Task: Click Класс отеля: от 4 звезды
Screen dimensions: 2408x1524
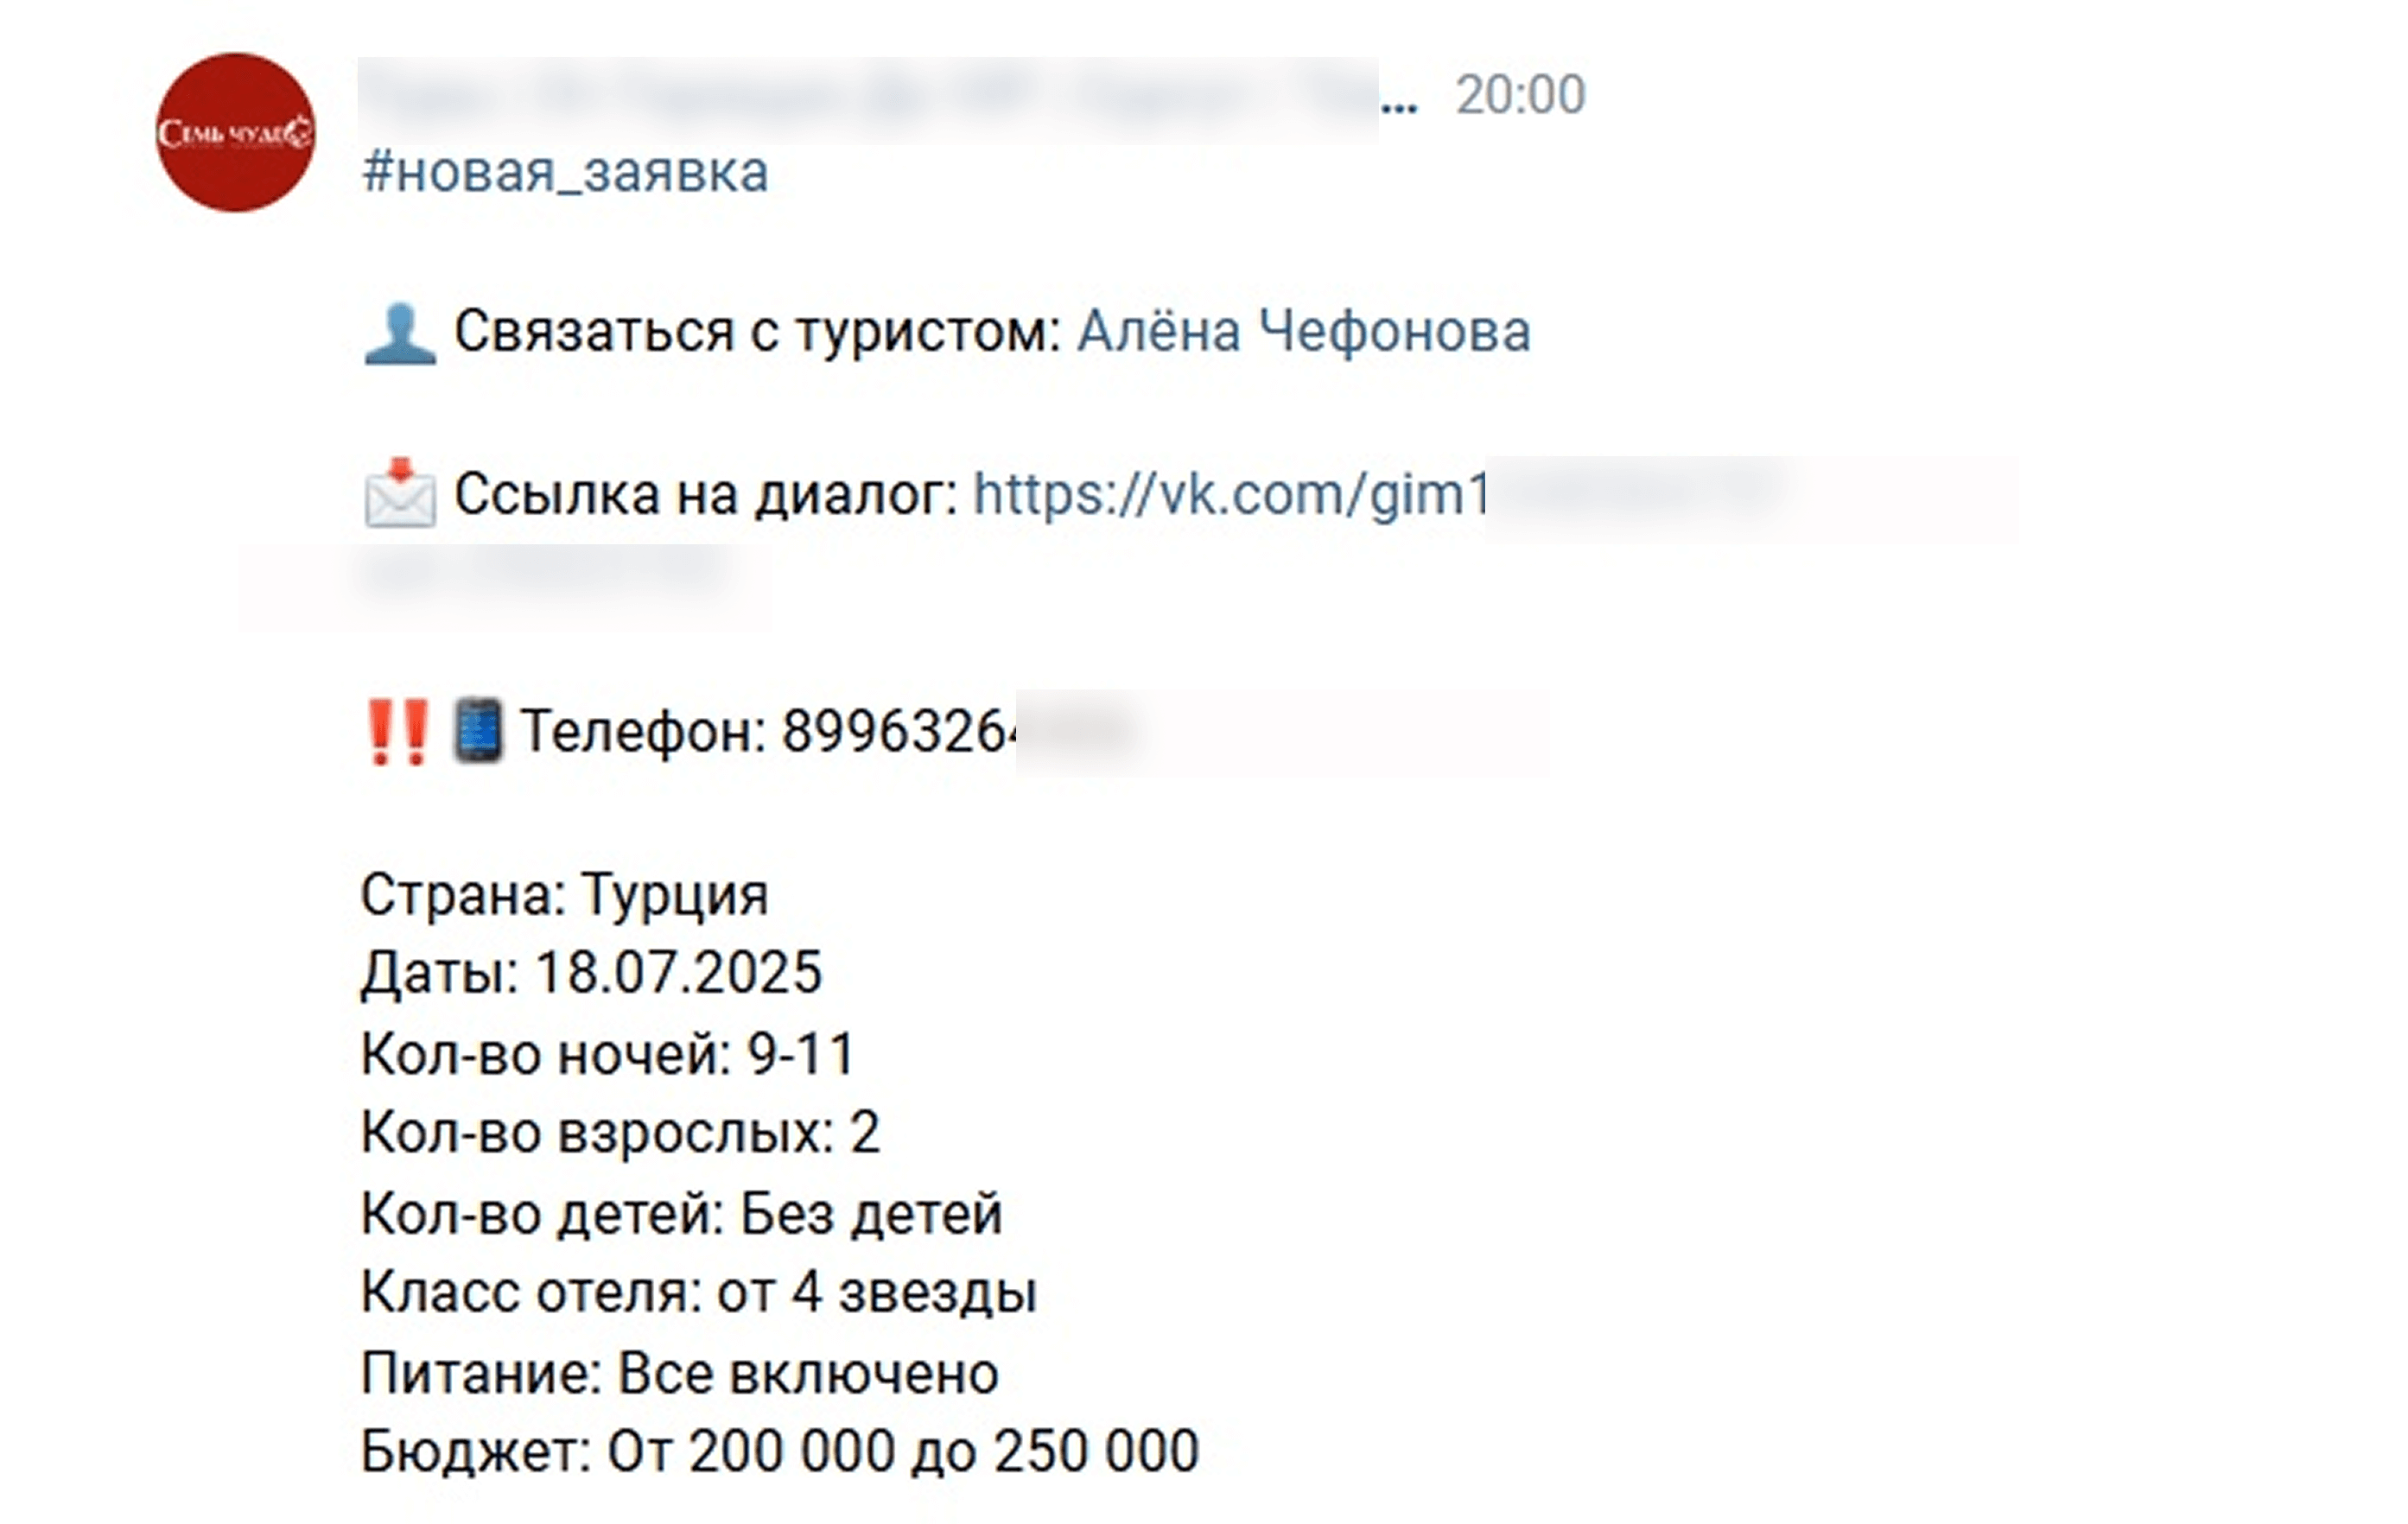Action: click(x=698, y=1293)
